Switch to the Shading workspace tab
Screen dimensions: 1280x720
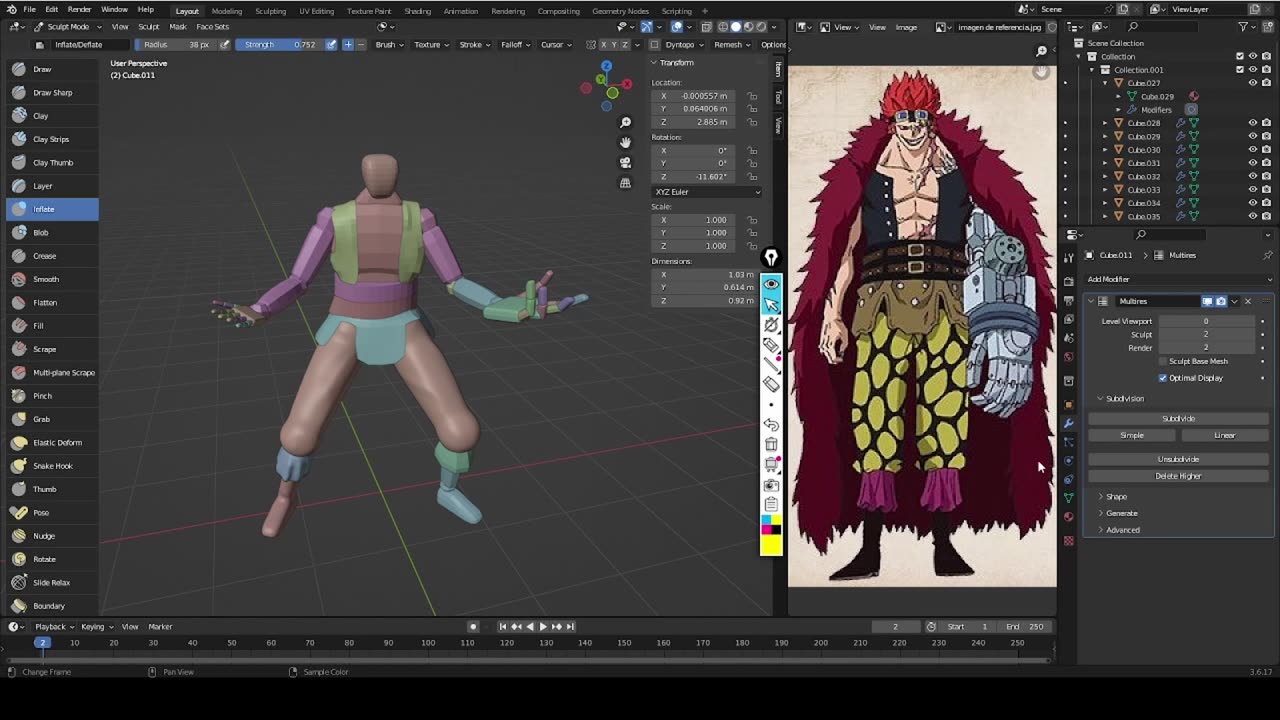[x=417, y=11]
